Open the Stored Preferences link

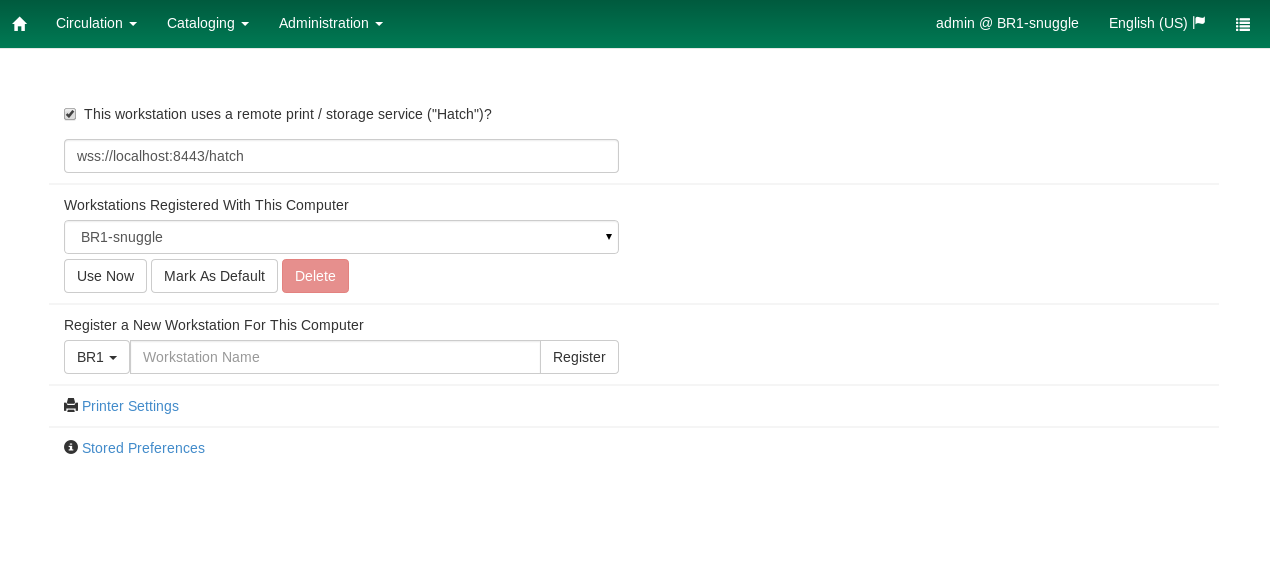point(143,448)
